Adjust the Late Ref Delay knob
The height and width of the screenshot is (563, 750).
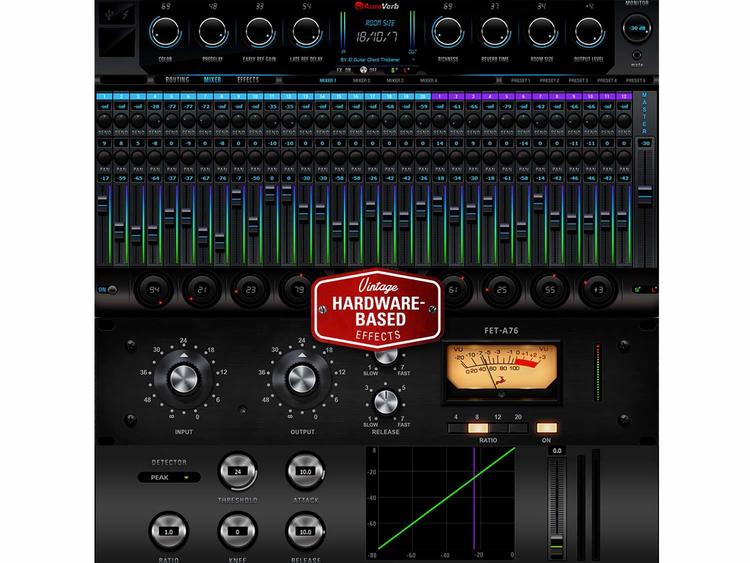pos(306,32)
